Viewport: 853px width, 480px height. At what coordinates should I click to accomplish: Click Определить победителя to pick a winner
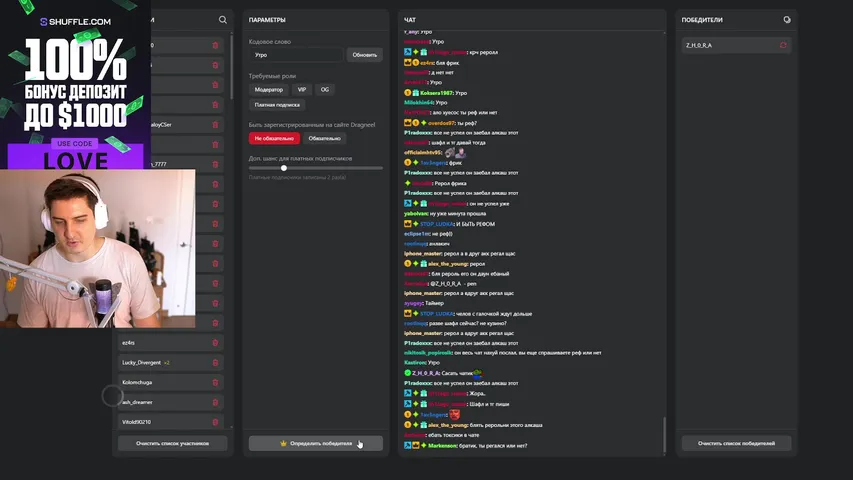tap(316, 443)
